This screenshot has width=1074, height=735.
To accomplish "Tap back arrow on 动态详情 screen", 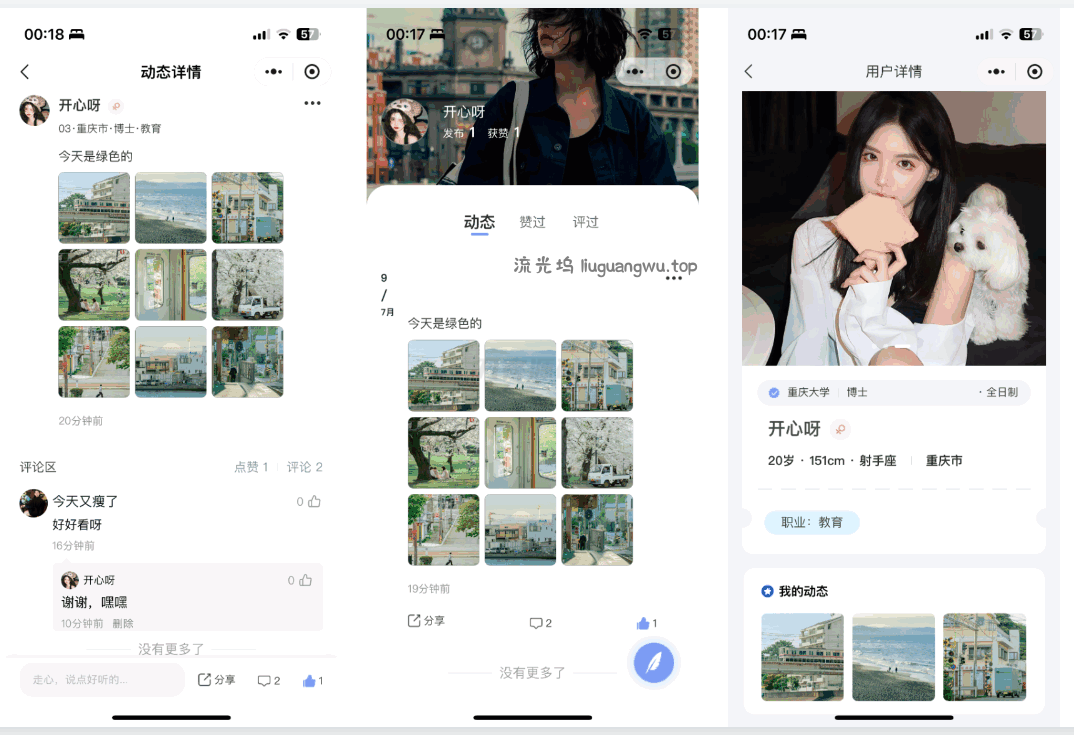I will (25, 72).
